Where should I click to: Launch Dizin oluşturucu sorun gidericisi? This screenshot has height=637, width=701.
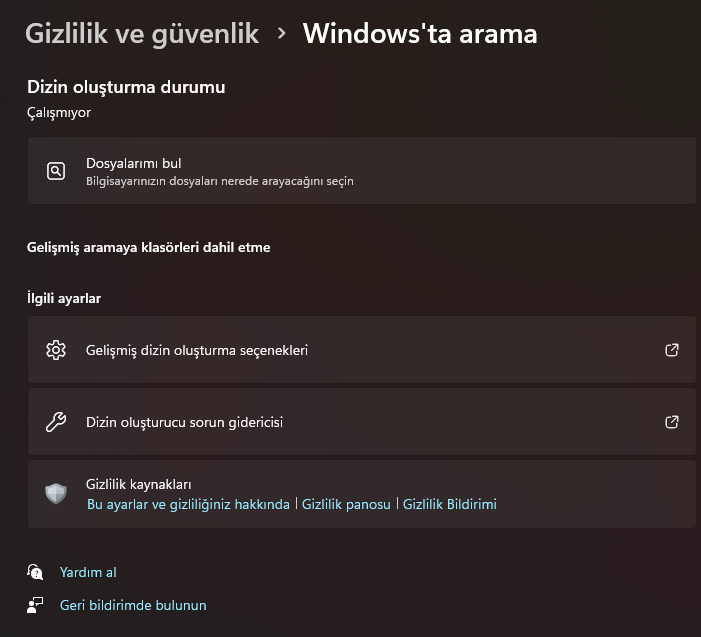185,422
